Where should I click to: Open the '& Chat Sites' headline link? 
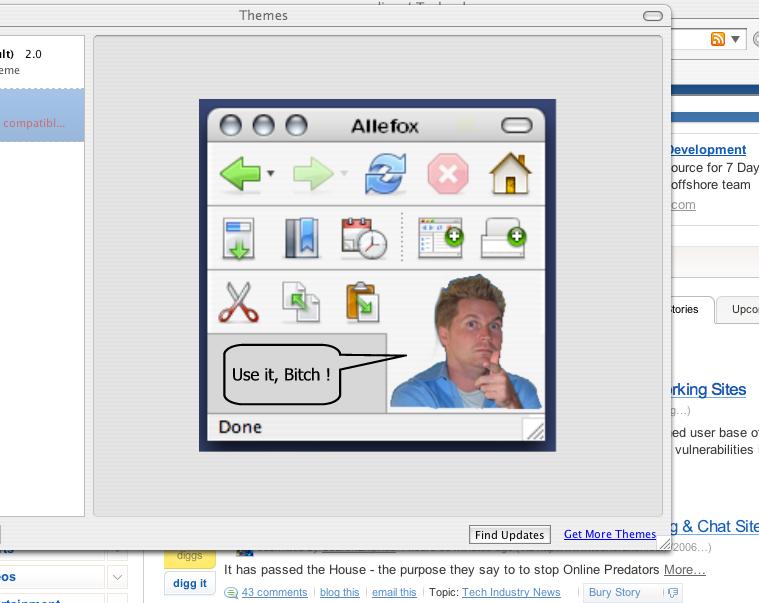[715, 526]
